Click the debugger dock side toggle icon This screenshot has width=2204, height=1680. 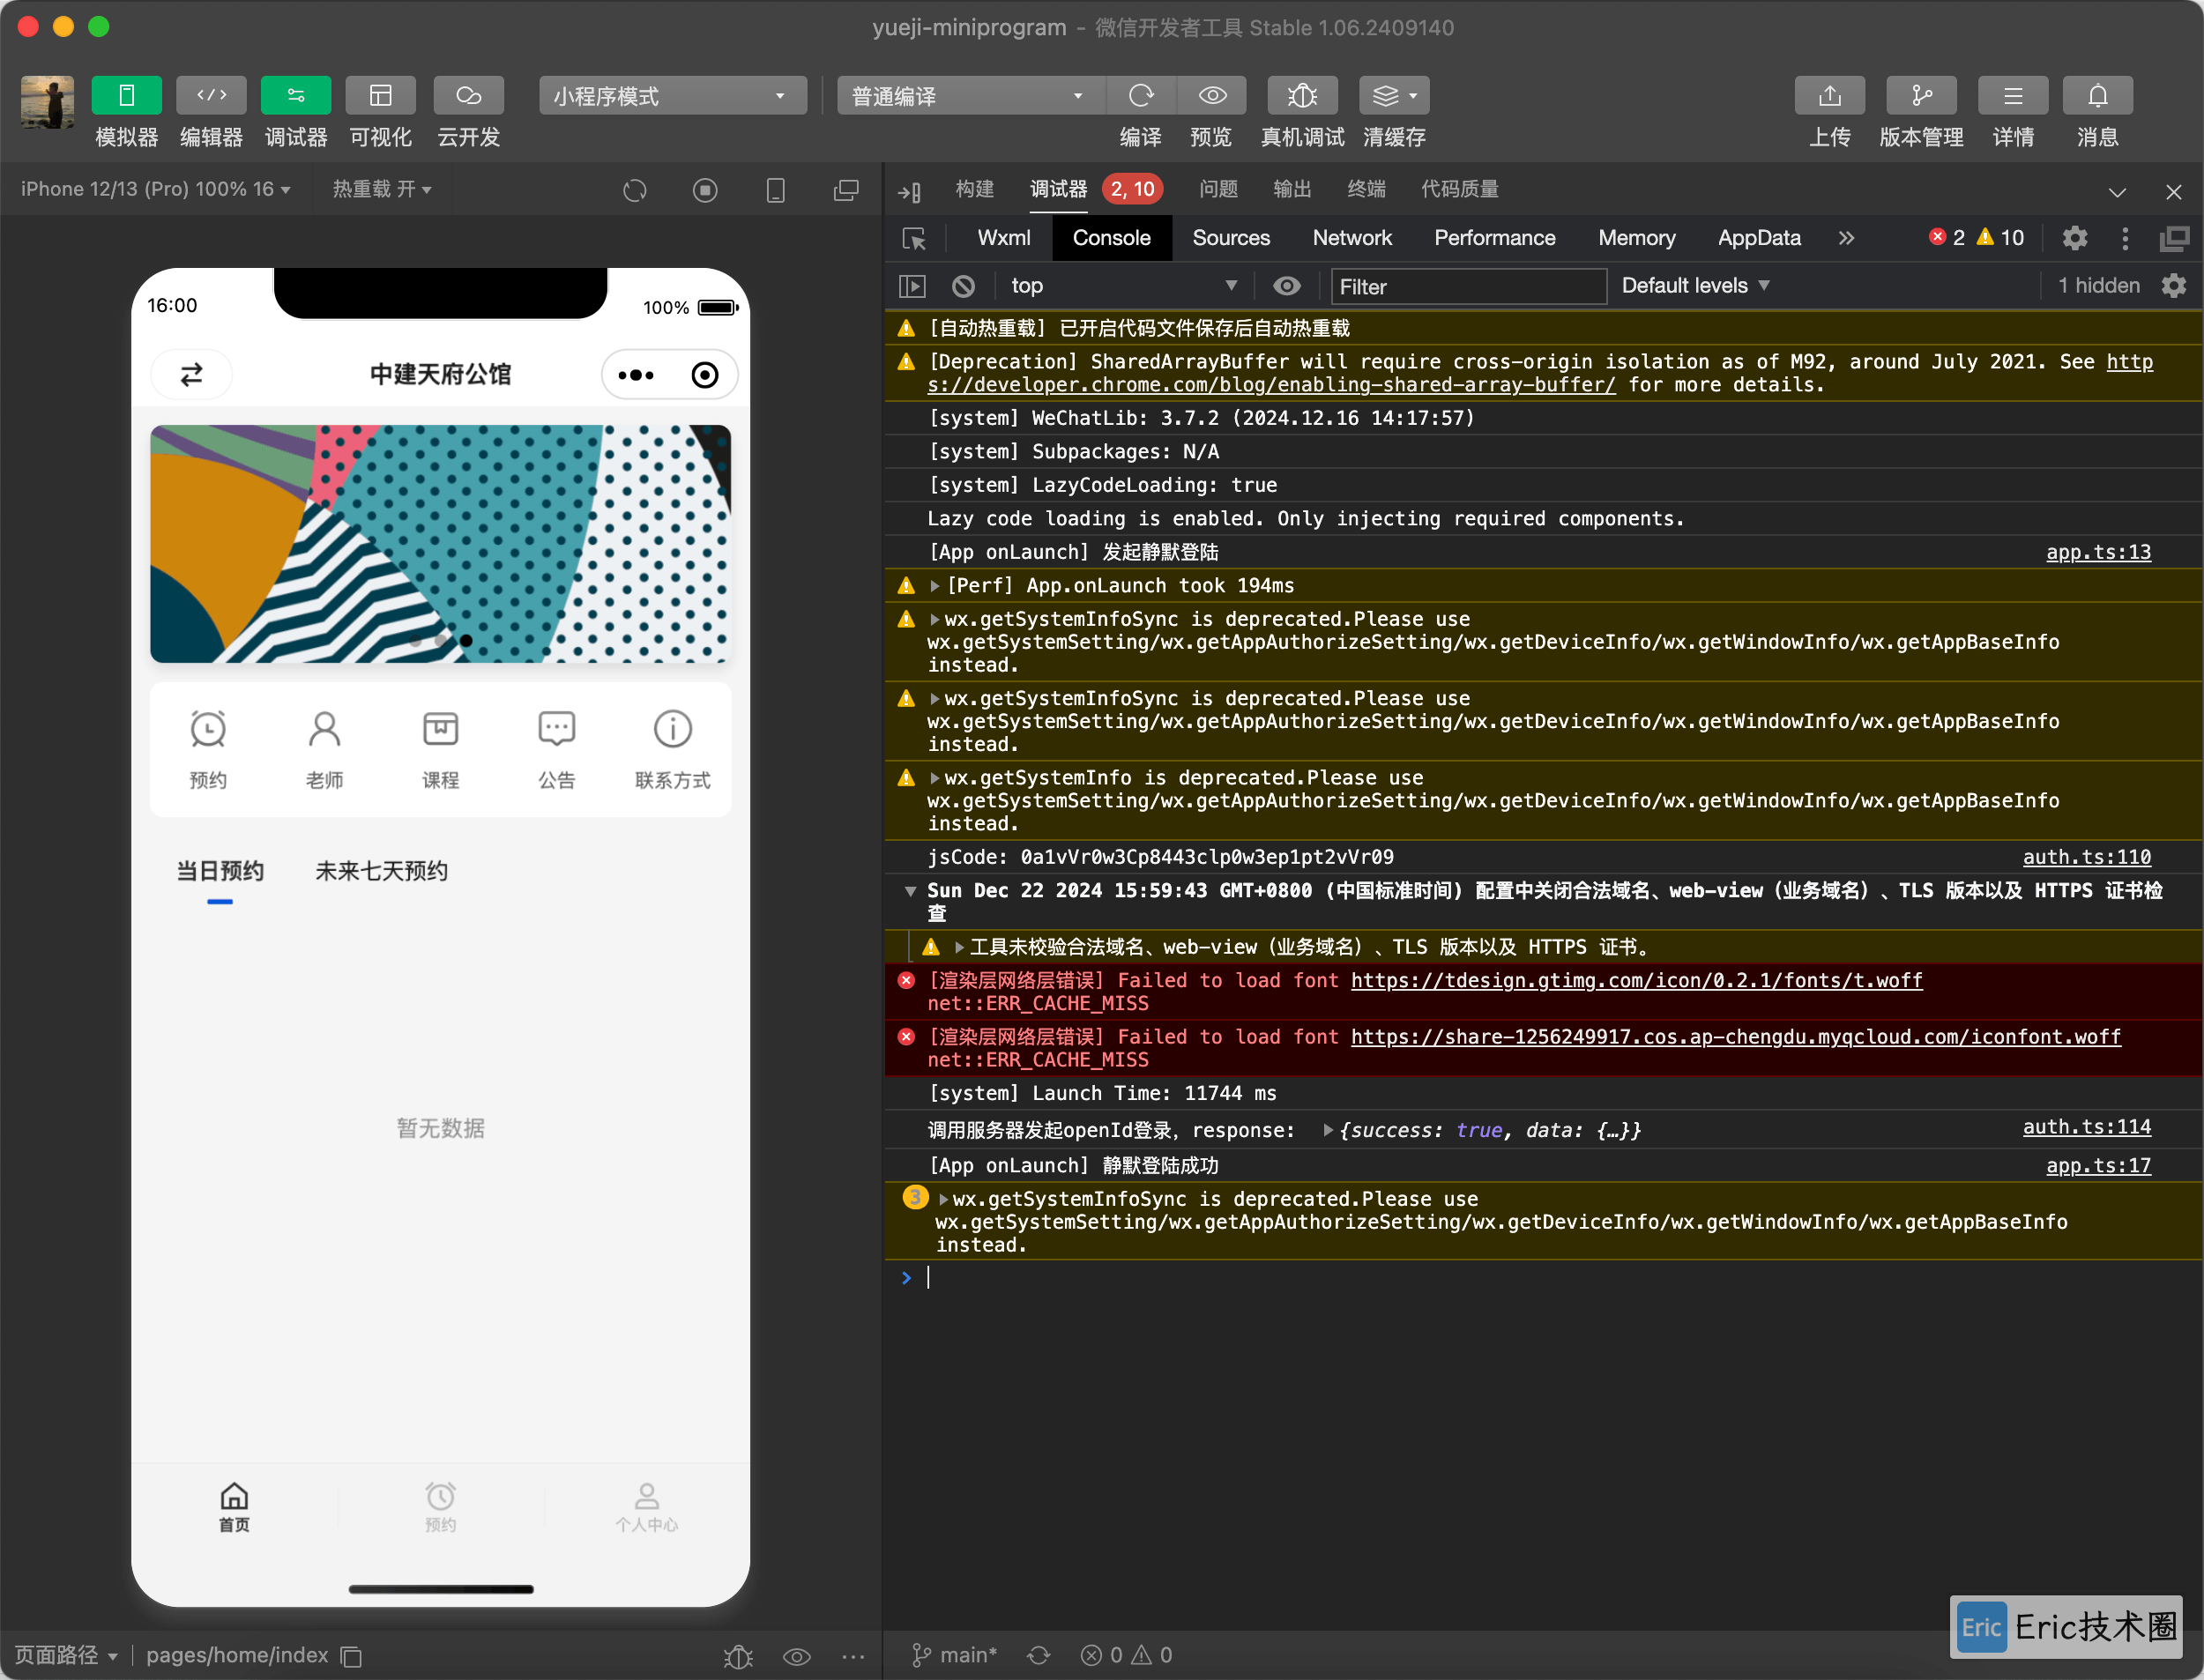[x=909, y=191]
